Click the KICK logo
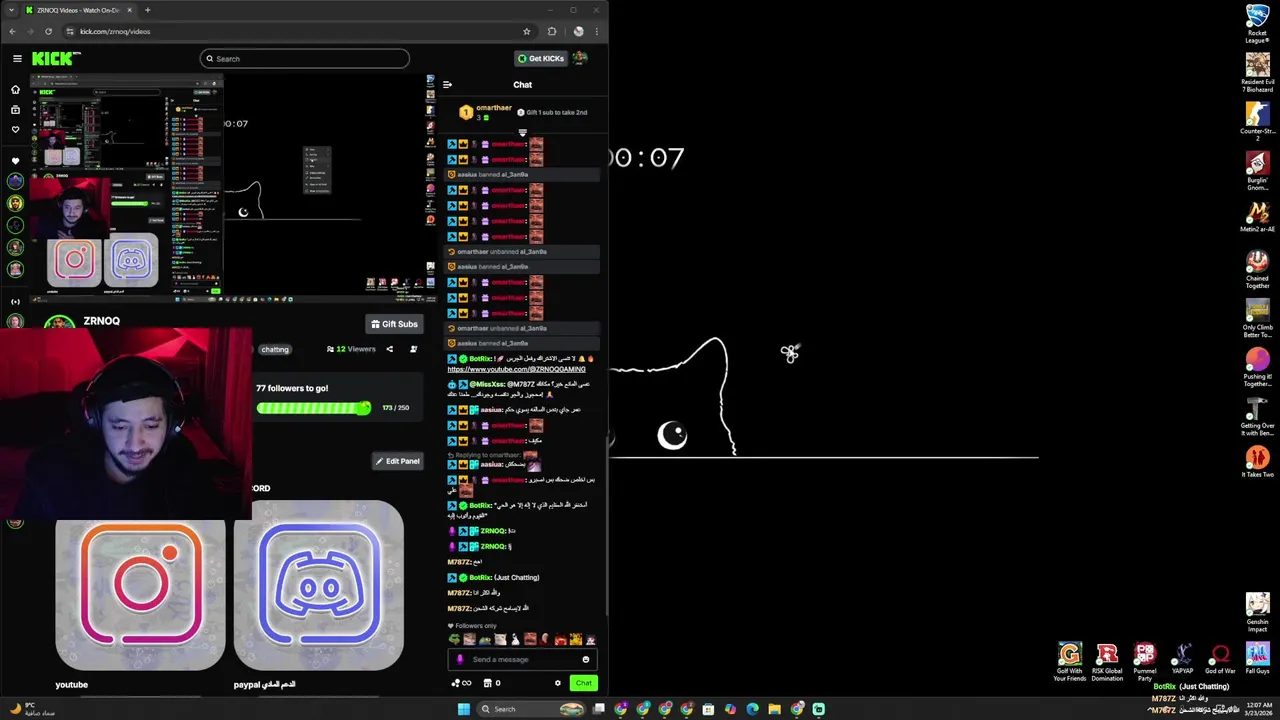The image size is (1280, 720). (52, 58)
